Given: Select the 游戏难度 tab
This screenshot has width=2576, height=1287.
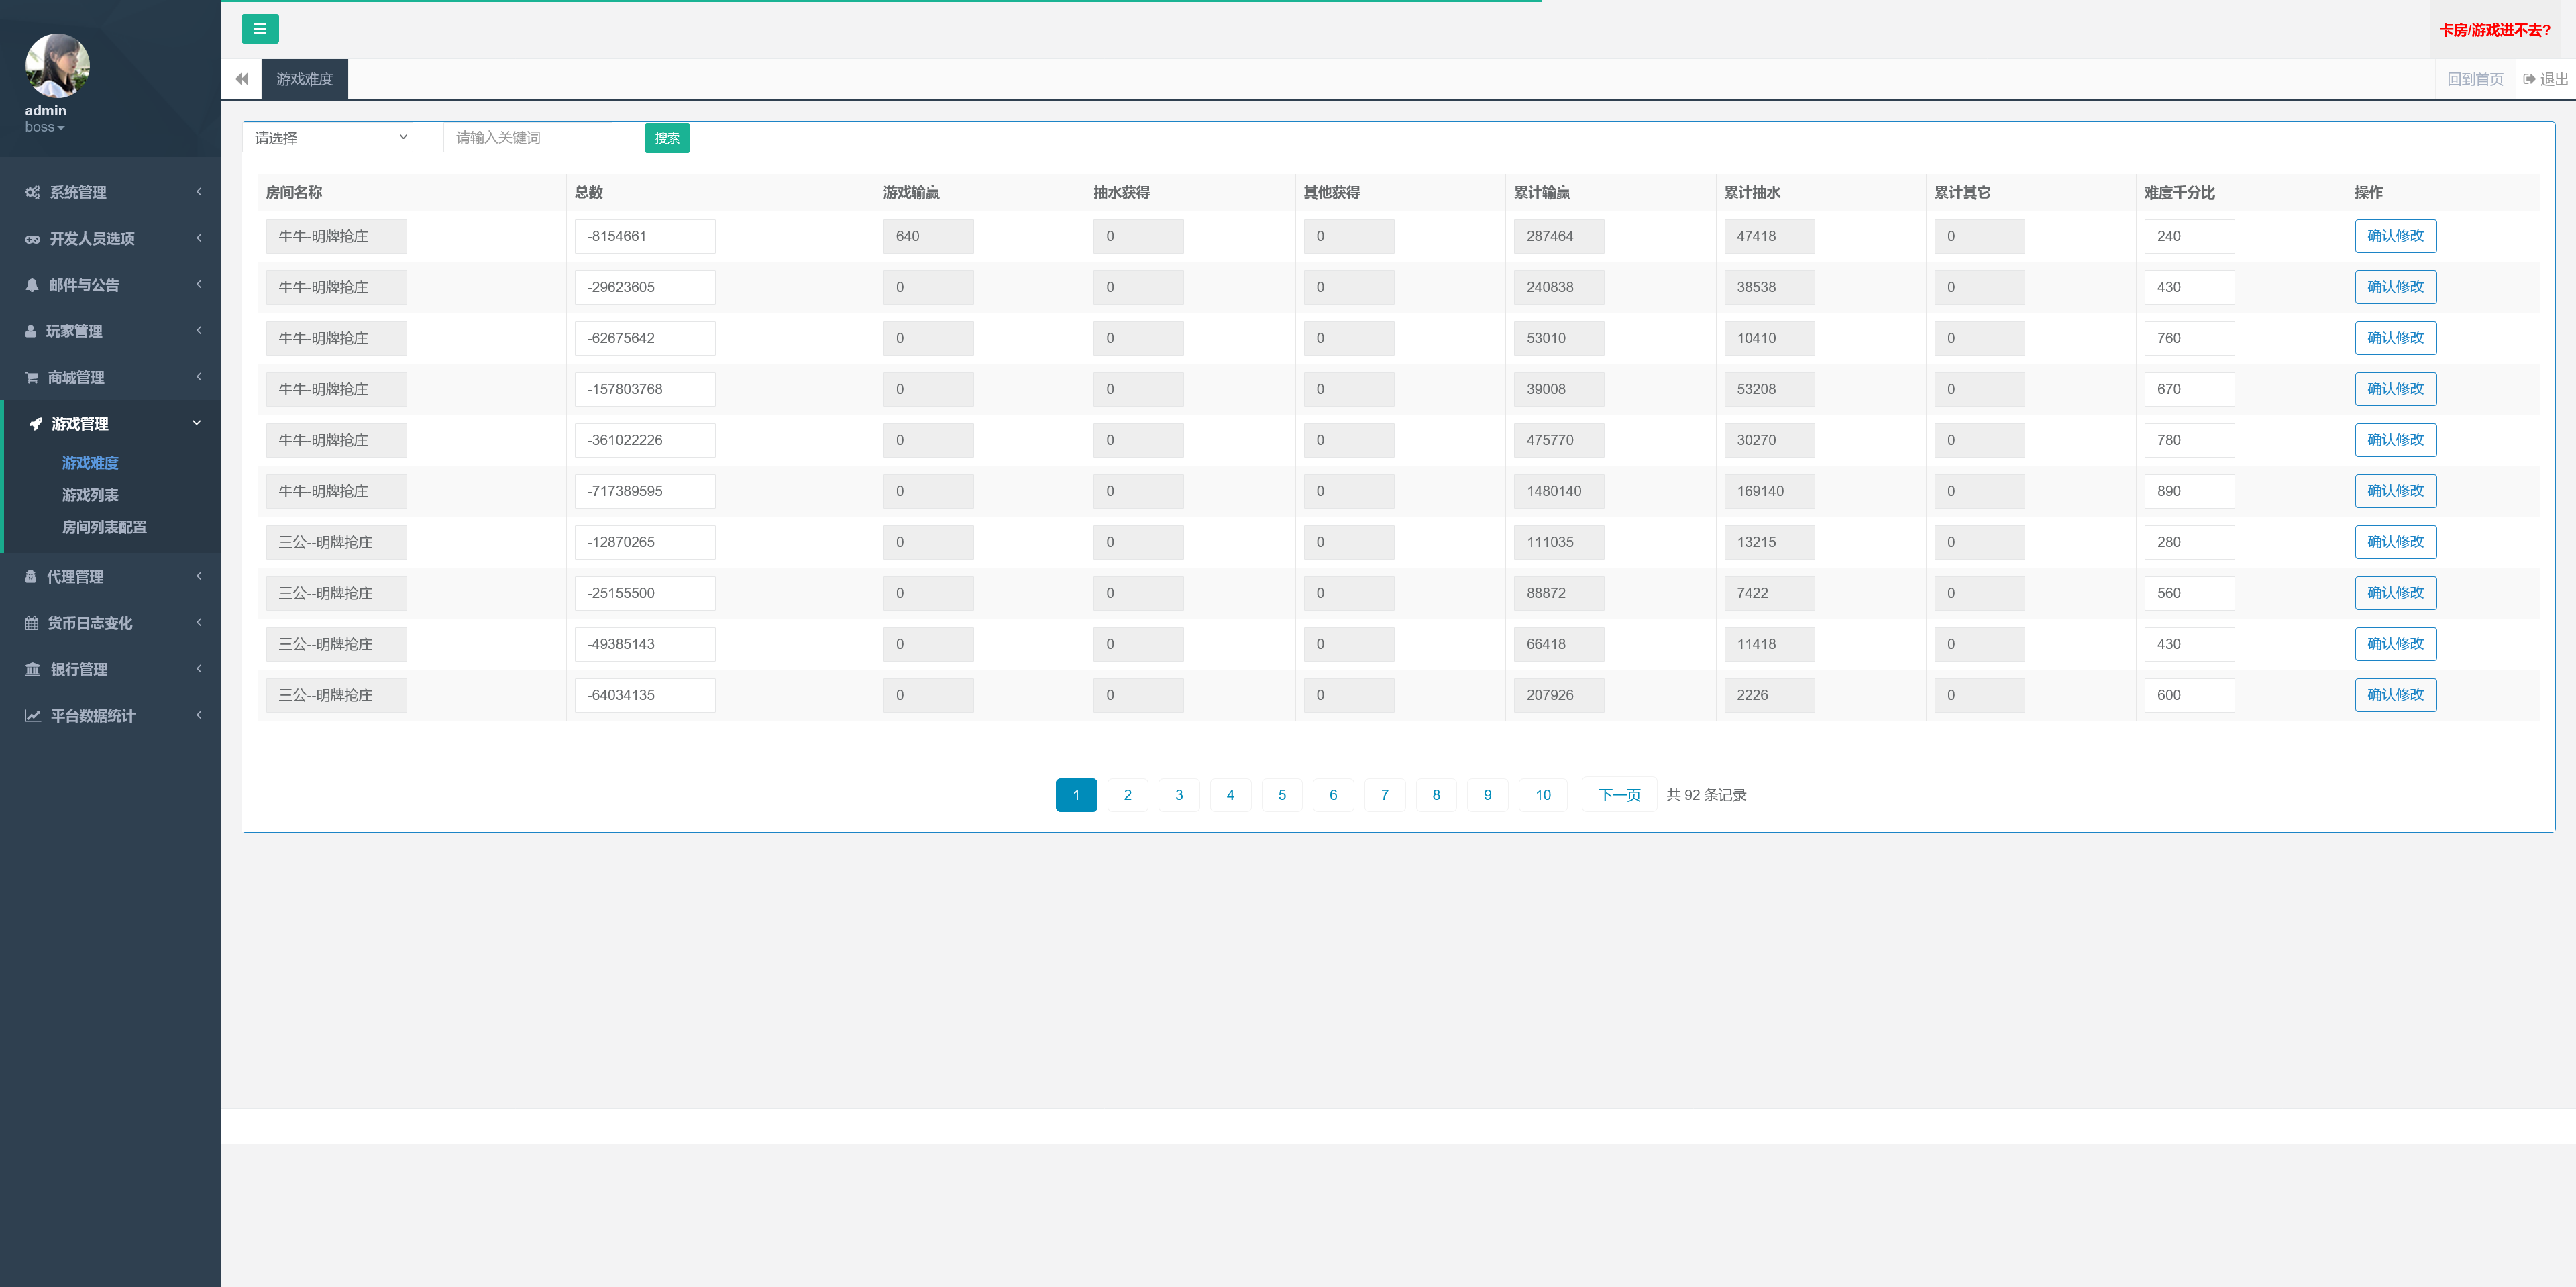Looking at the screenshot, I should [304, 79].
